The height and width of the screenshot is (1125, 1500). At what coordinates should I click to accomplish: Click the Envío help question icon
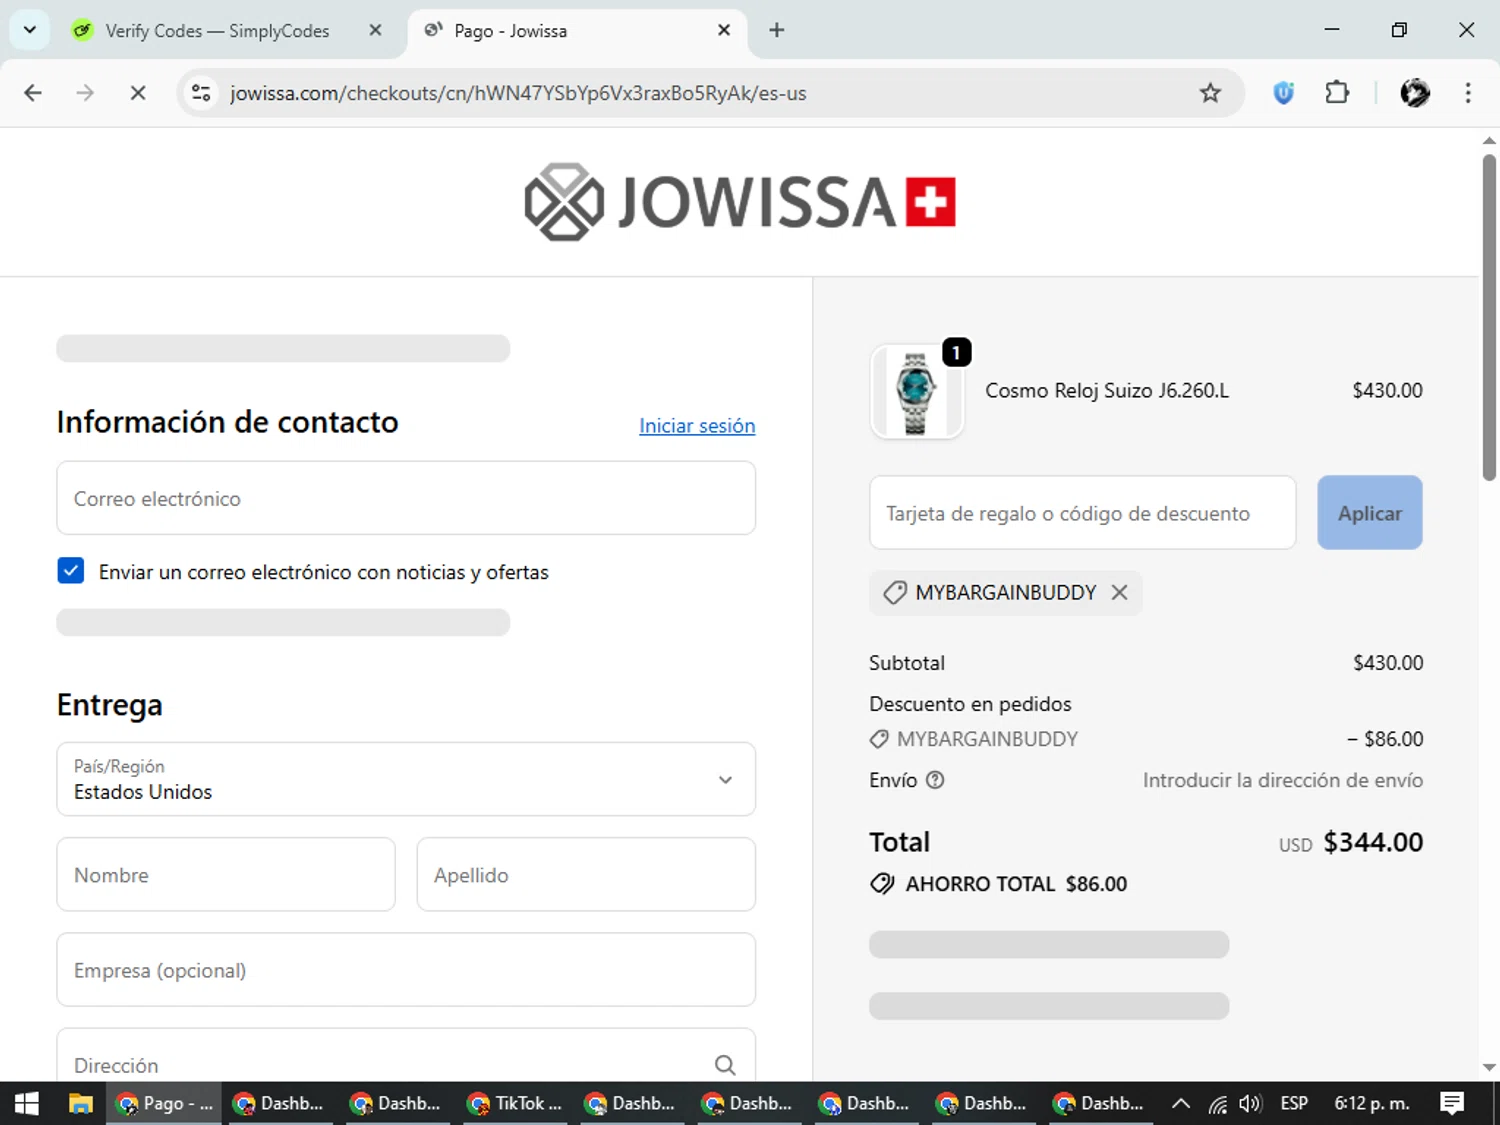(x=935, y=780)
